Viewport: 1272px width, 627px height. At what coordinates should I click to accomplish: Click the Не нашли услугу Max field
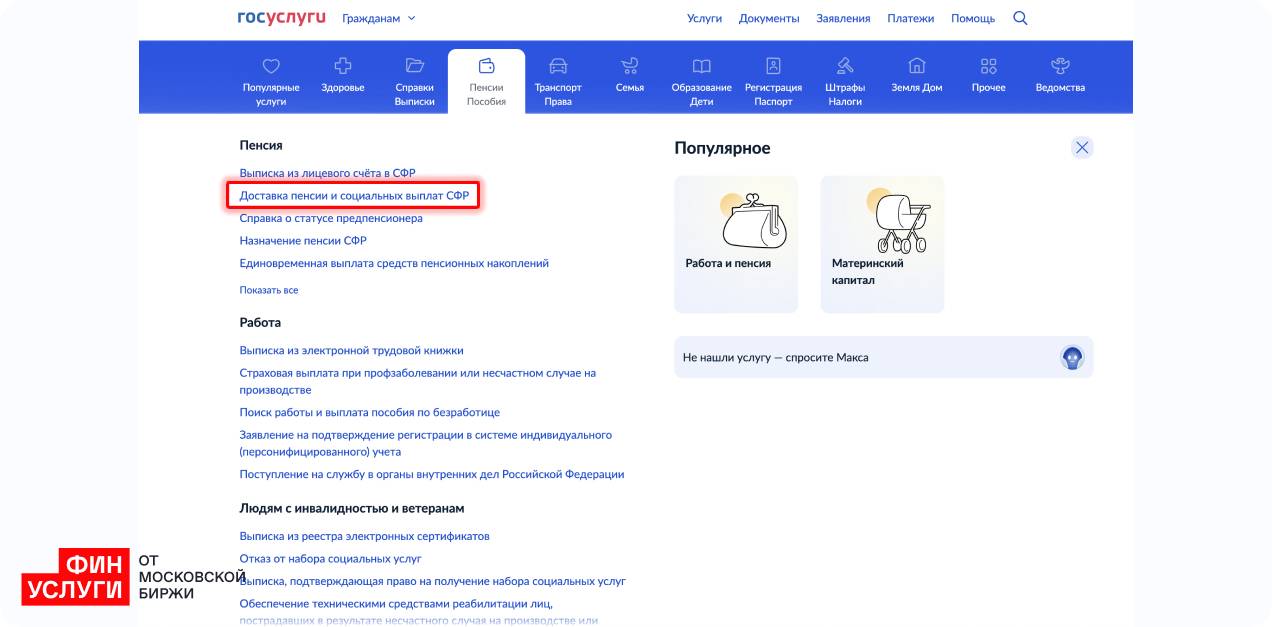click(860, 357)
